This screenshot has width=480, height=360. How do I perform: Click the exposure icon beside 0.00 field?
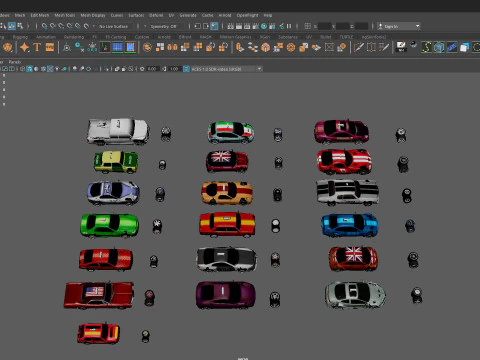click(142, 69)
